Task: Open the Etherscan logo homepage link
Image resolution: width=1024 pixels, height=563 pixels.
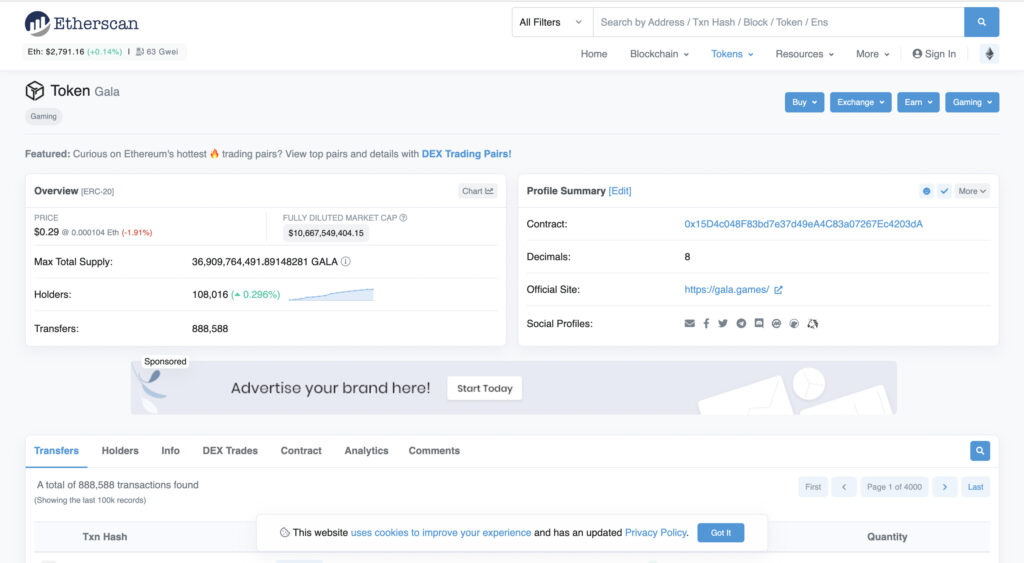Action: [x=82, y=24]
